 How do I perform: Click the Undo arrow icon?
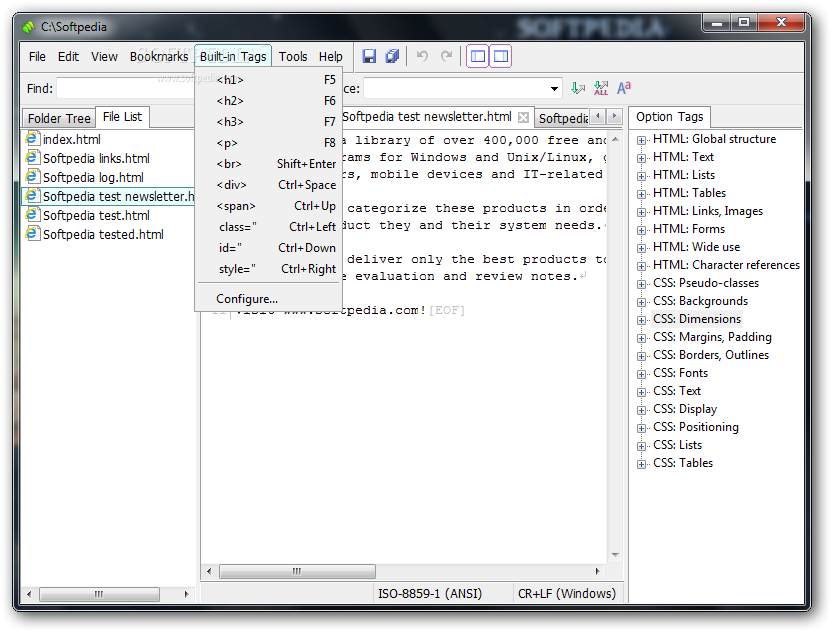click(x=422, y=56)
